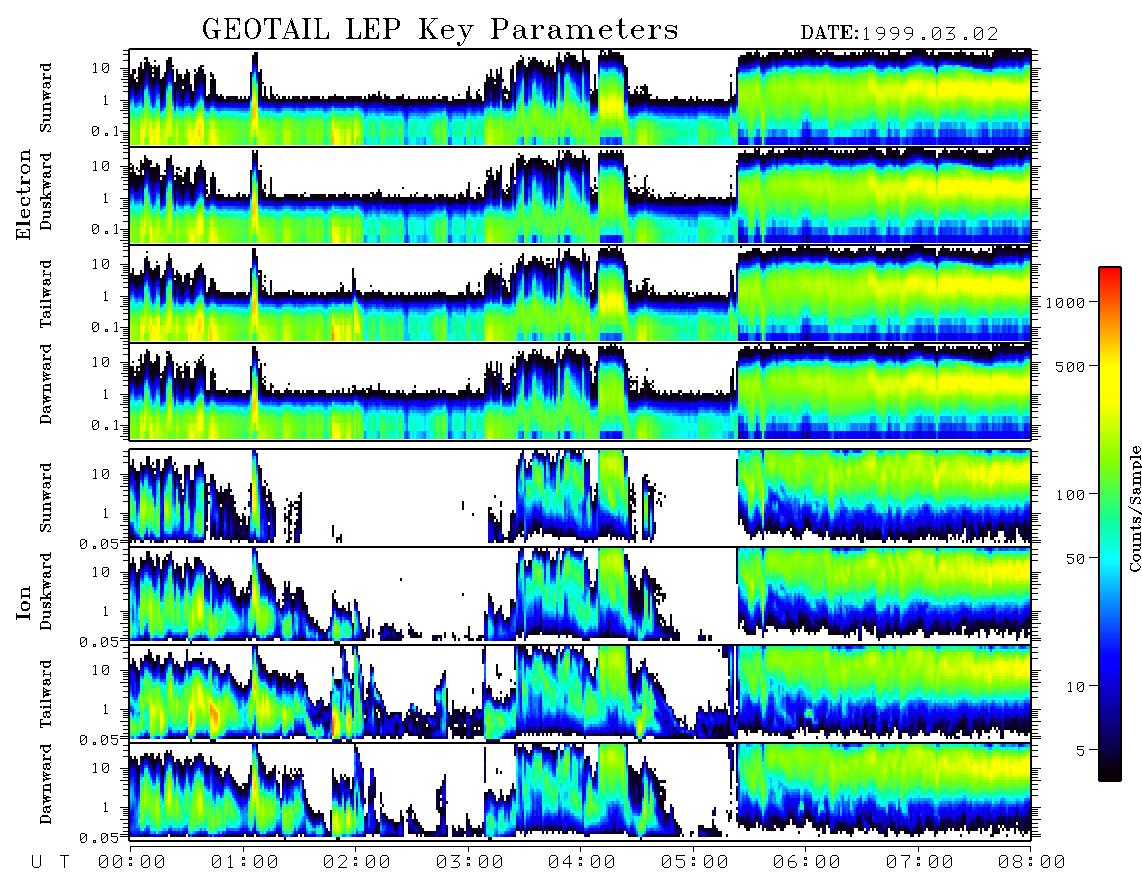Screen dimensions: 1142x880
Task: Click inside the Electron Sunward spectrogram panel
Action: point(580,98)
